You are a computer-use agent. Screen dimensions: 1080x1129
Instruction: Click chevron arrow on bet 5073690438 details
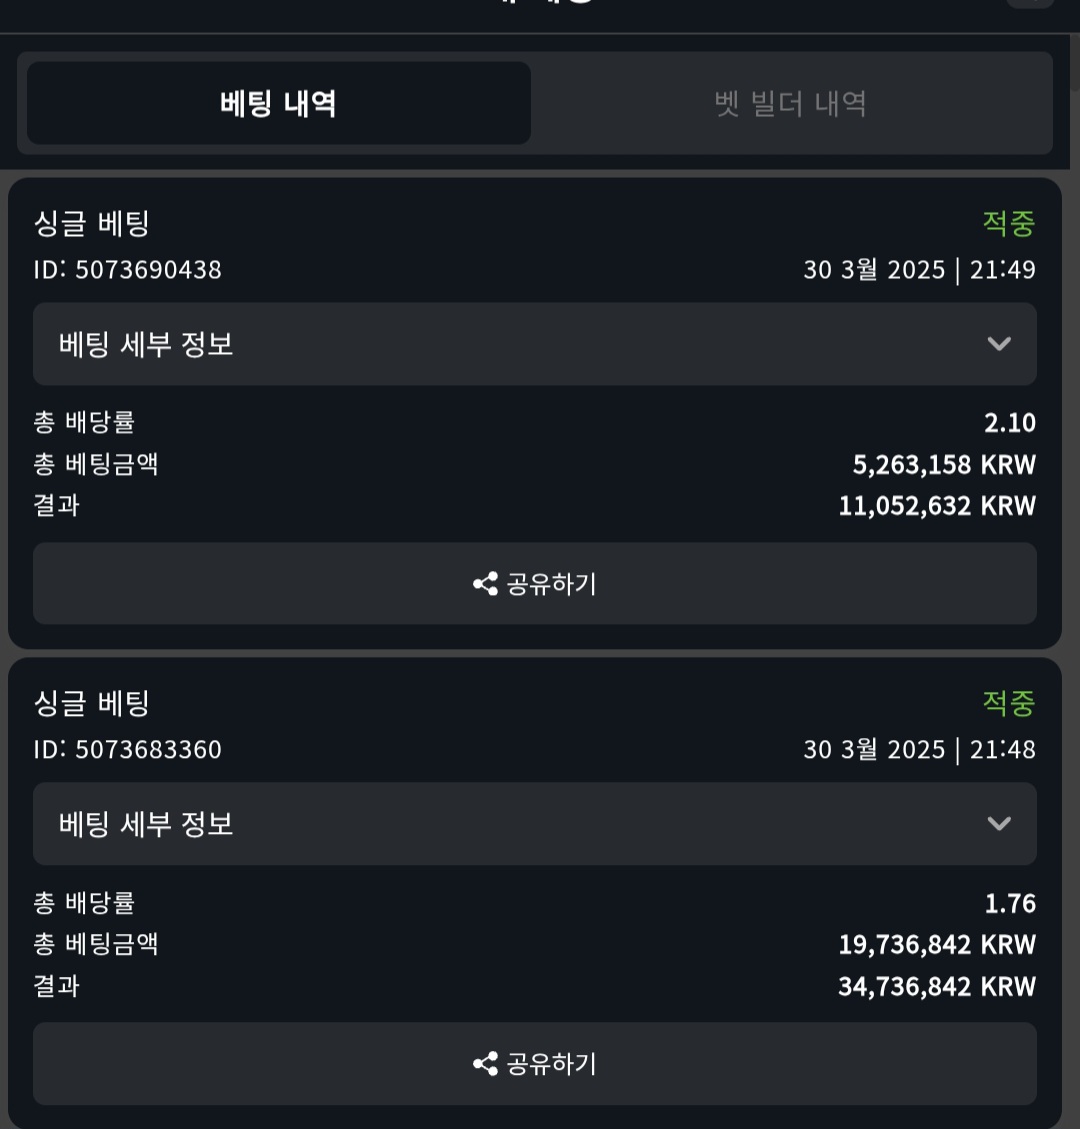point(998,344)
